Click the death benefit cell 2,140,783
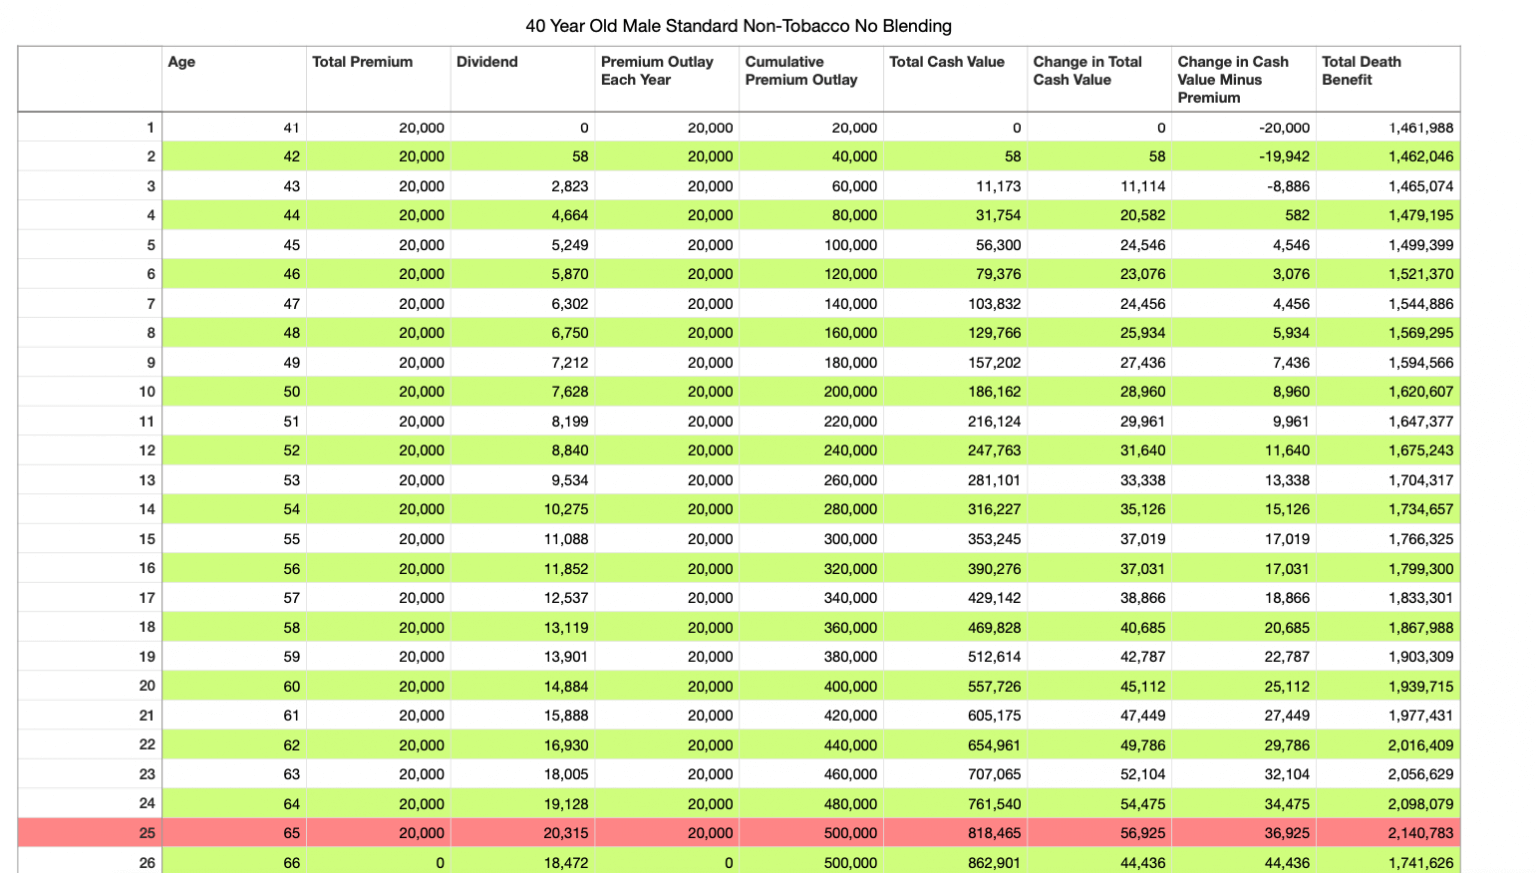The image size is (1536, 873). coord(1420,833)
